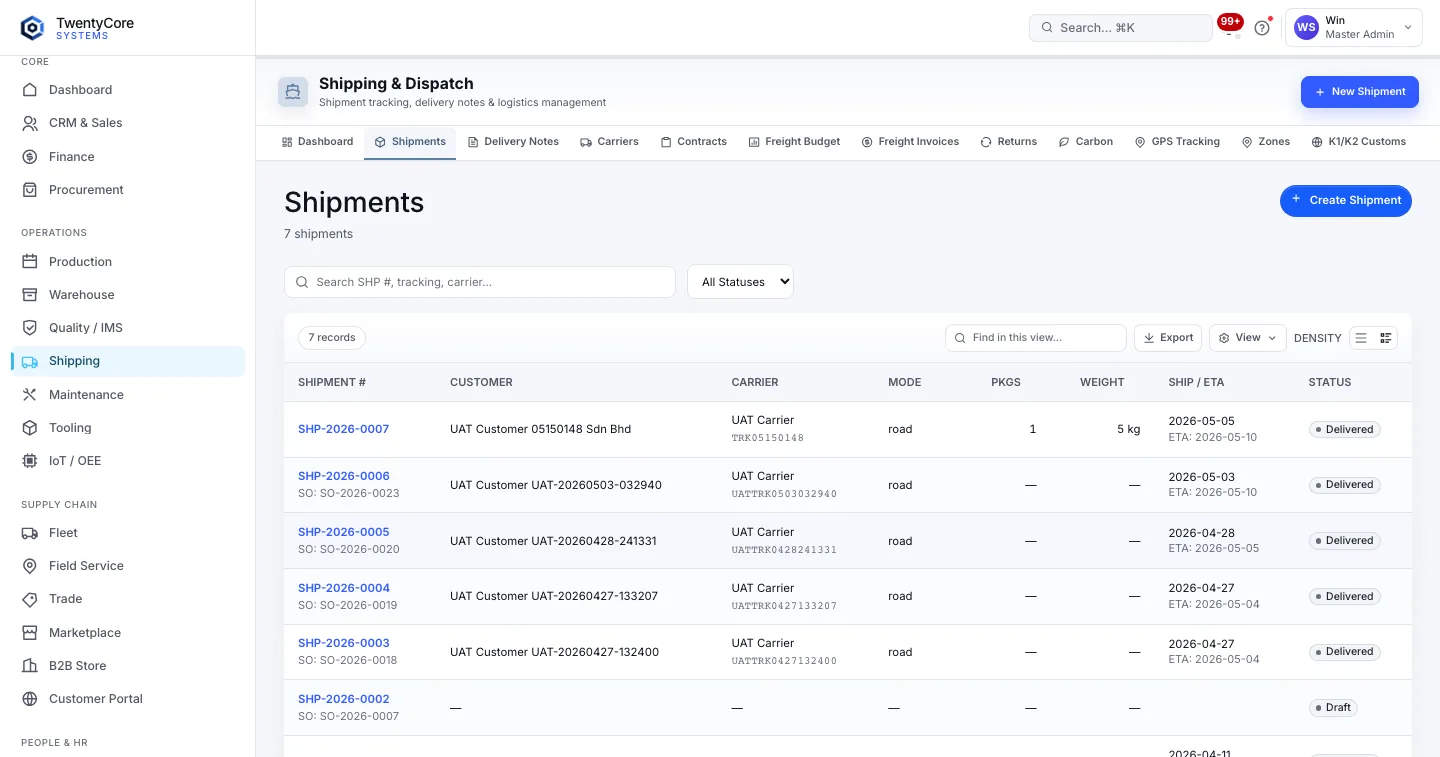The width and height of the screenshot is (1440, 757).
Task: Open the help question mark icon
Action: [x=1262, y=28]
